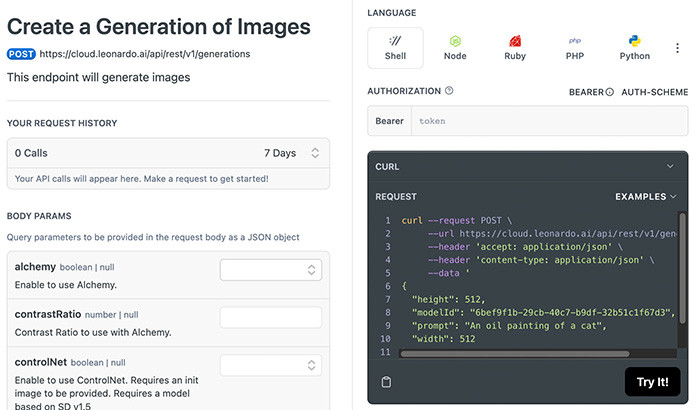Click 'Your API calls will appear here' message

coord(142,179)
